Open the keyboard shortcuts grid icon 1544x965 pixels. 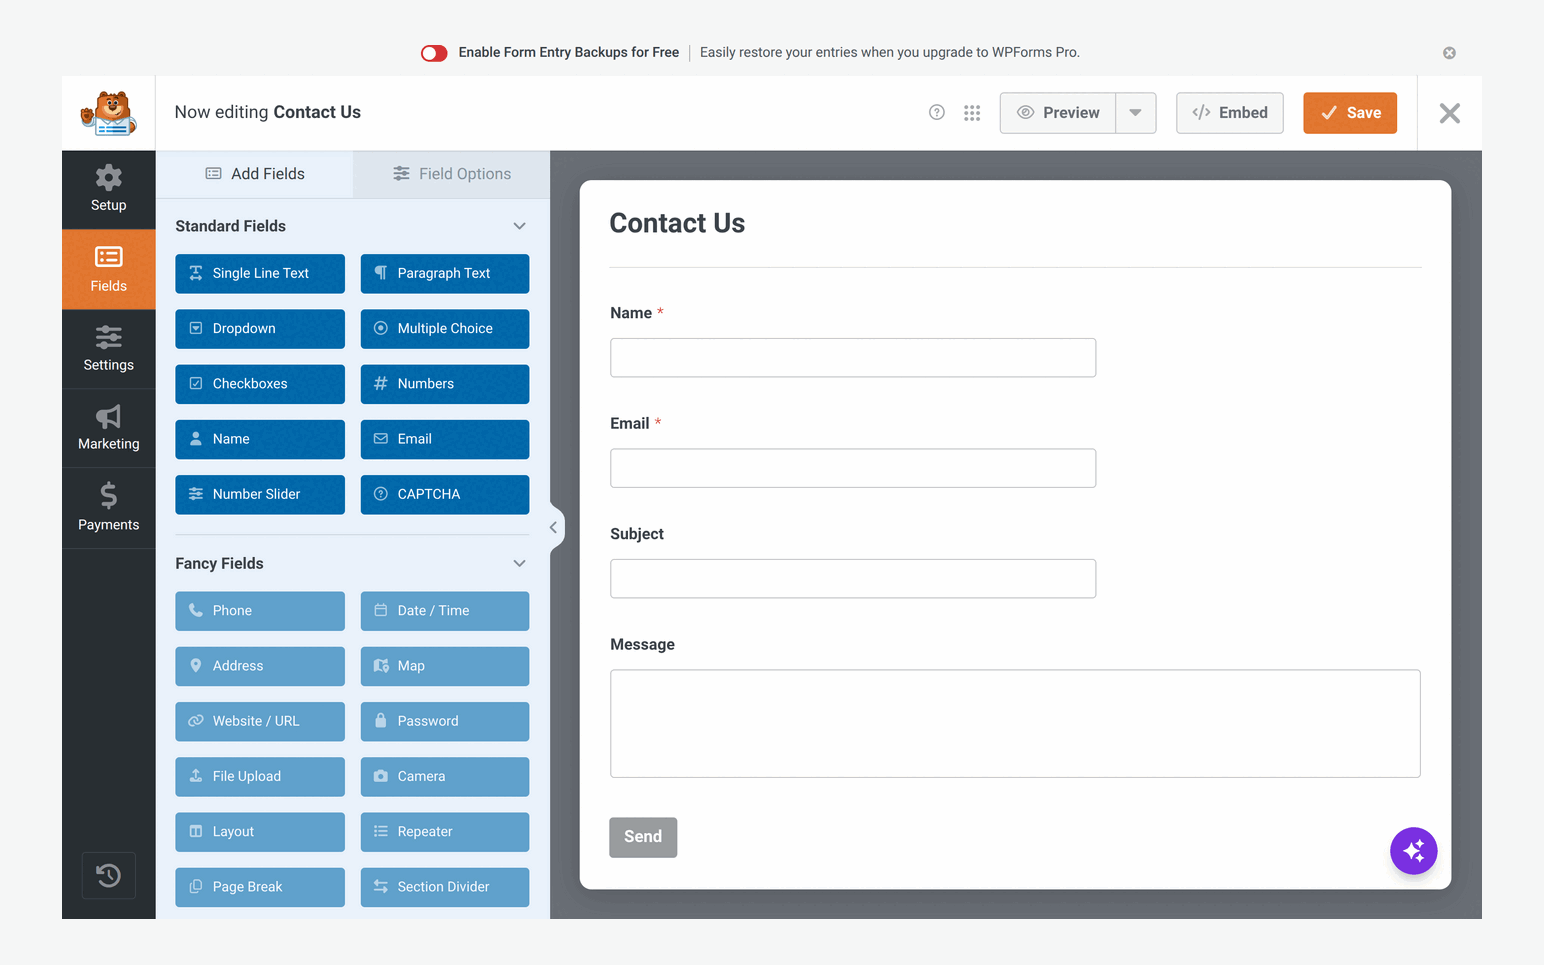972,113
